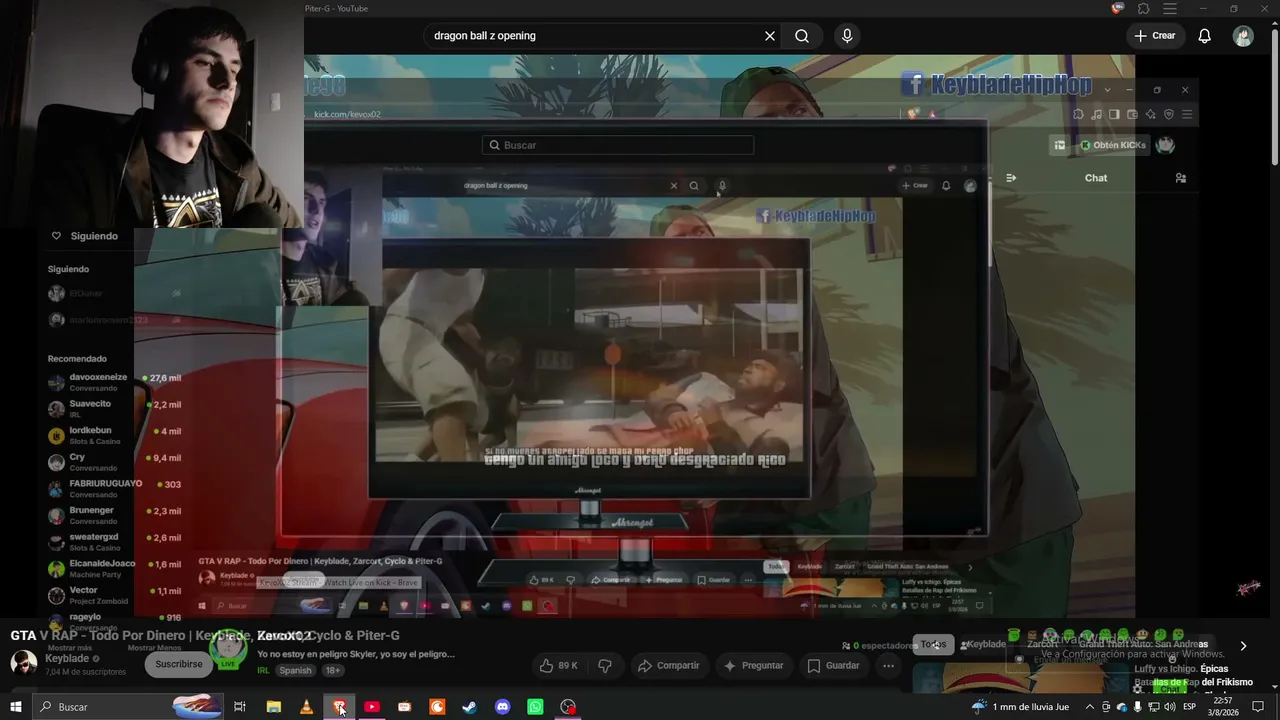Open File Explorer from the taskbar

(x=273, y=707)
